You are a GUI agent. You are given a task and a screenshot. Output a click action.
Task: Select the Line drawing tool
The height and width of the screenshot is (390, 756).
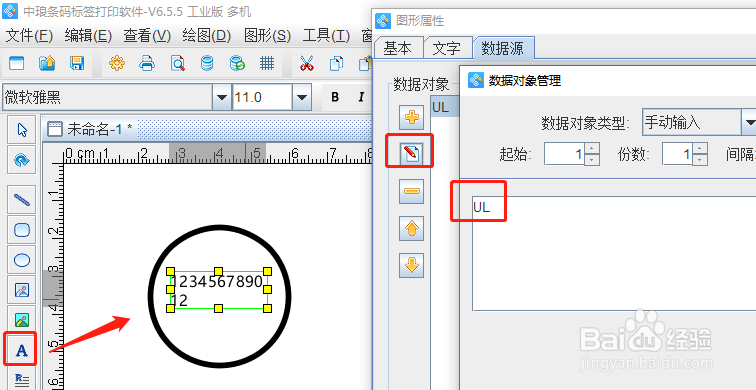(x=22, y=200)
